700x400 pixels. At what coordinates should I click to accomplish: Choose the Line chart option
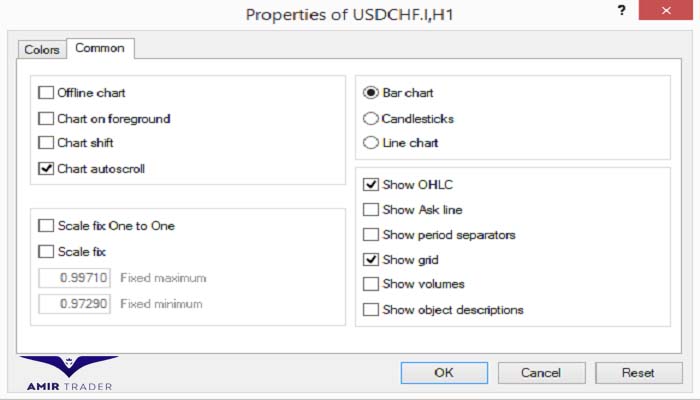(371, 142)
